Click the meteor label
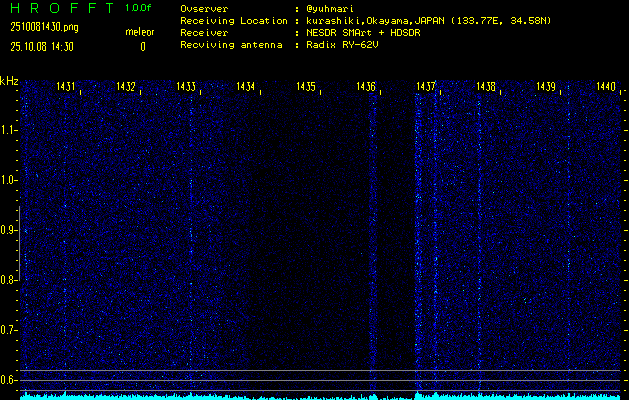Screen dimensions: 629x400 [x=140, y=32]
